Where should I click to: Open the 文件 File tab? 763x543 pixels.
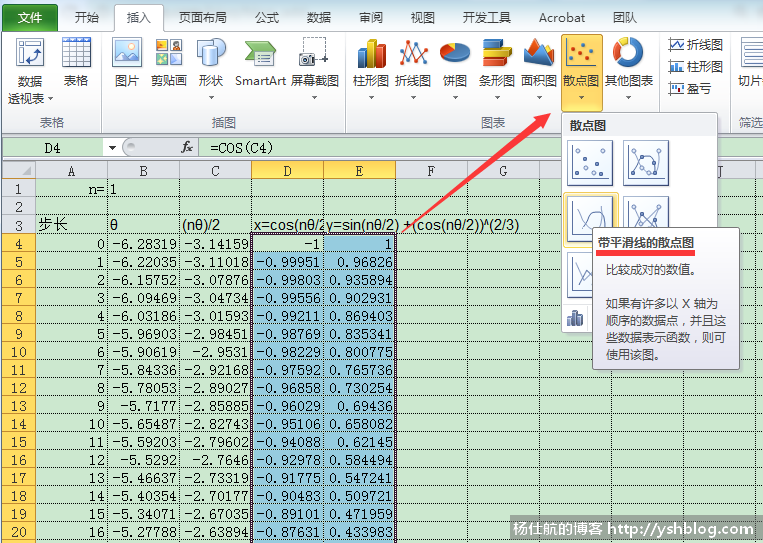pyautogui.click(x=30, y=18)
